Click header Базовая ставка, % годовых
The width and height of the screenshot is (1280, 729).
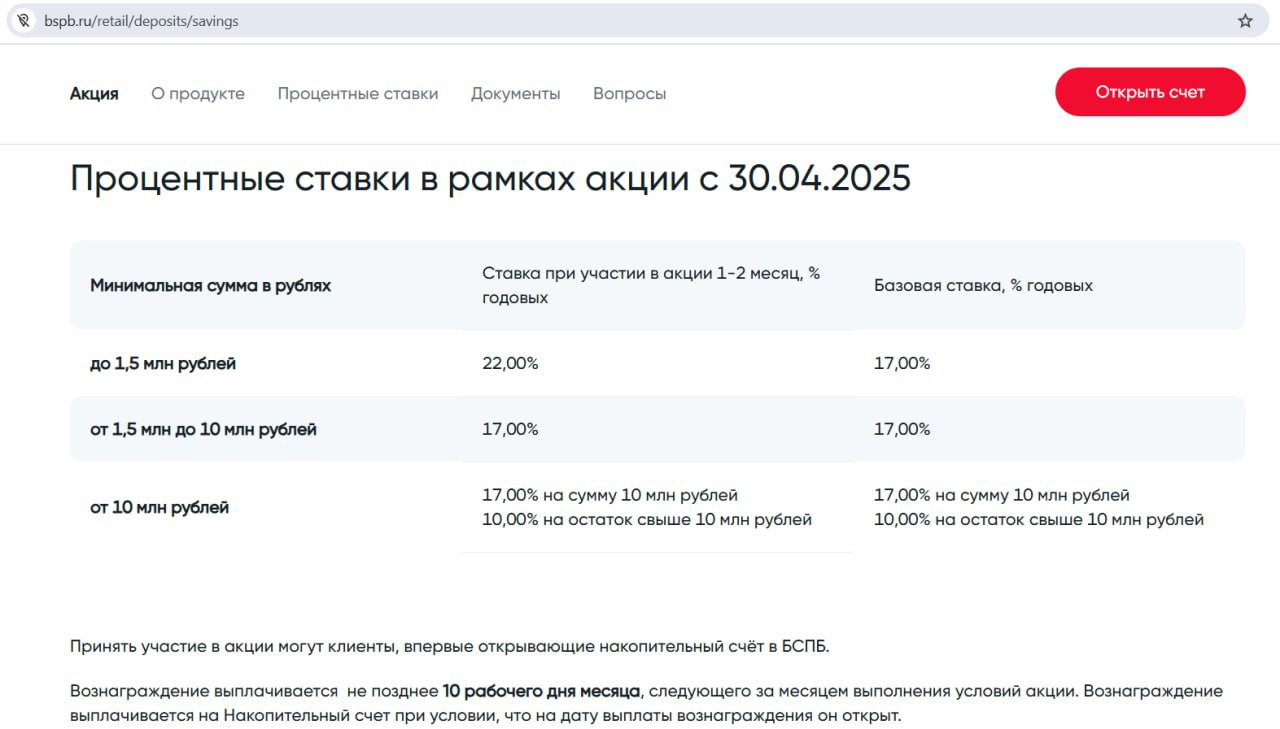click(x=983, y=285)
